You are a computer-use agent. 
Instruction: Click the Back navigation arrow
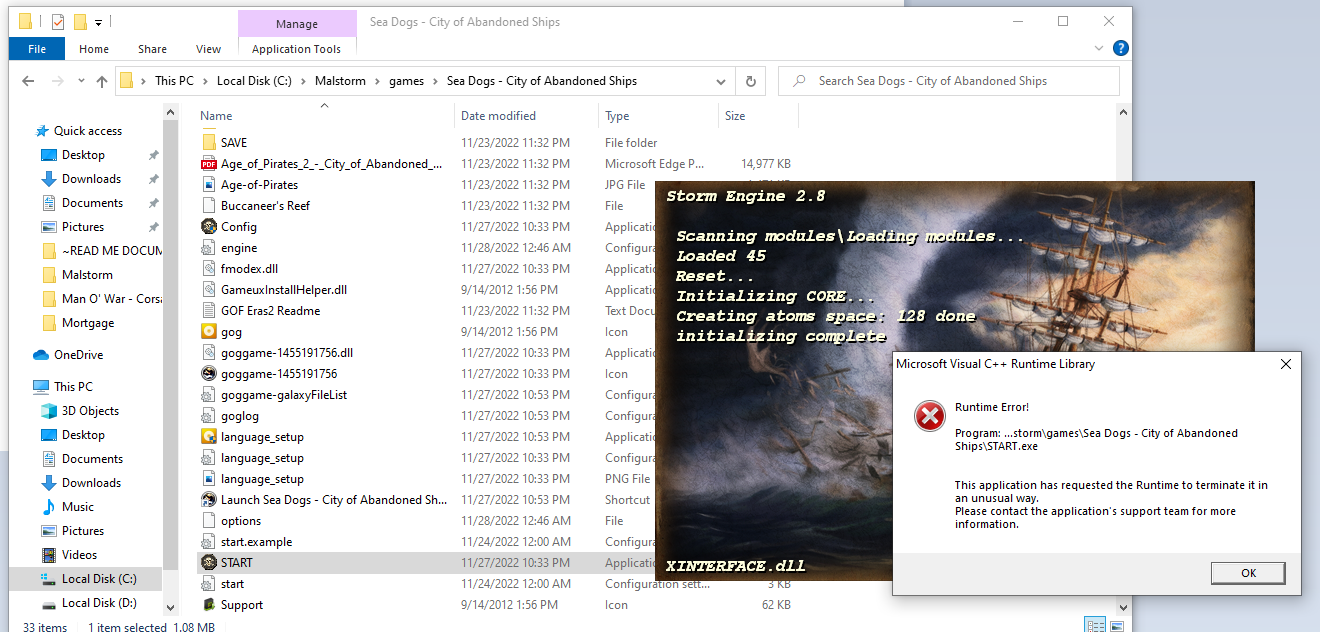(29, 82)
